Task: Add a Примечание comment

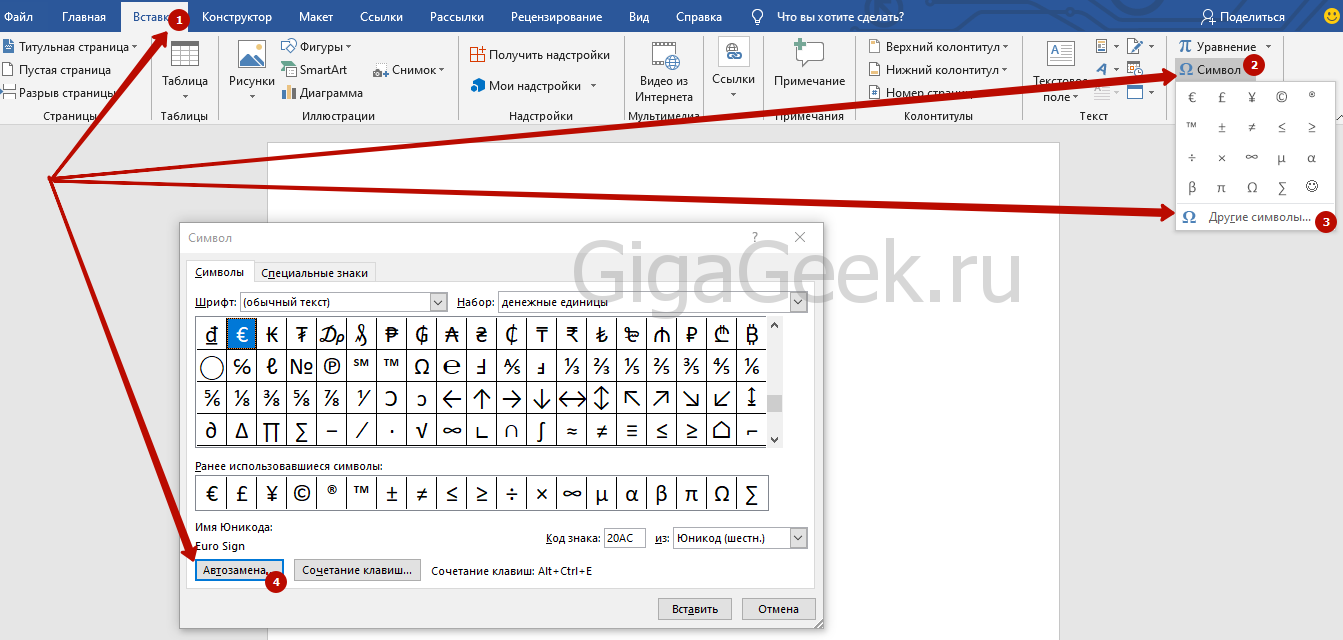Action: click(808, 56)
